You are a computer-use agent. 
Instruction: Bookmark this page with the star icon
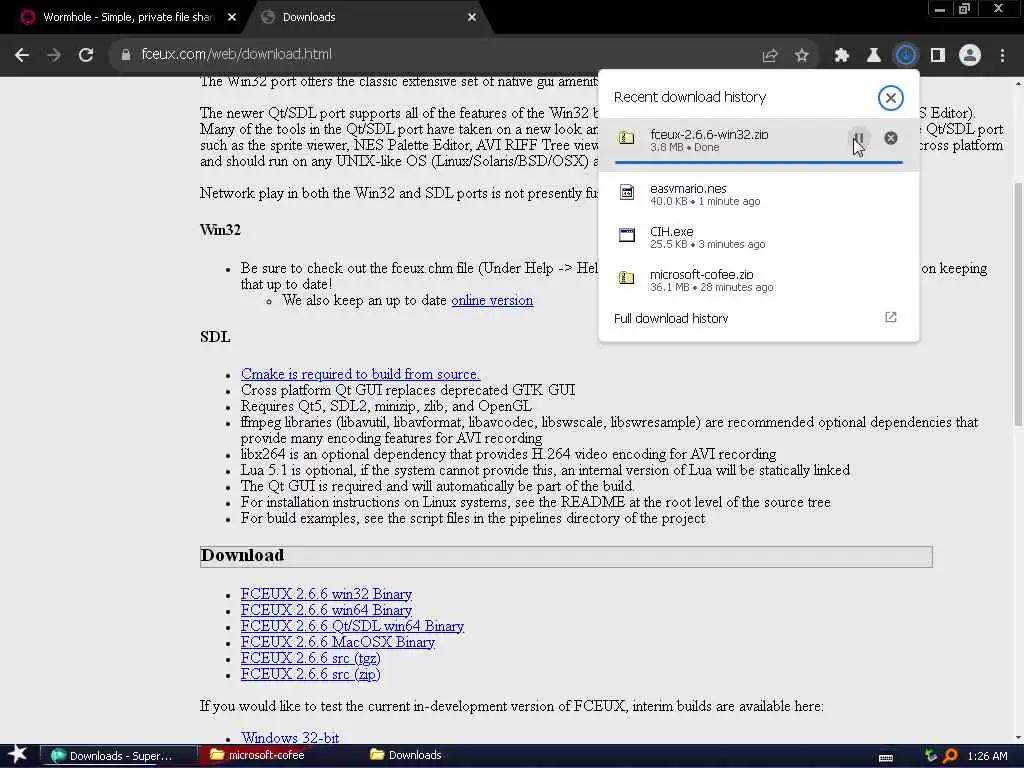click(x=802, y=56)
